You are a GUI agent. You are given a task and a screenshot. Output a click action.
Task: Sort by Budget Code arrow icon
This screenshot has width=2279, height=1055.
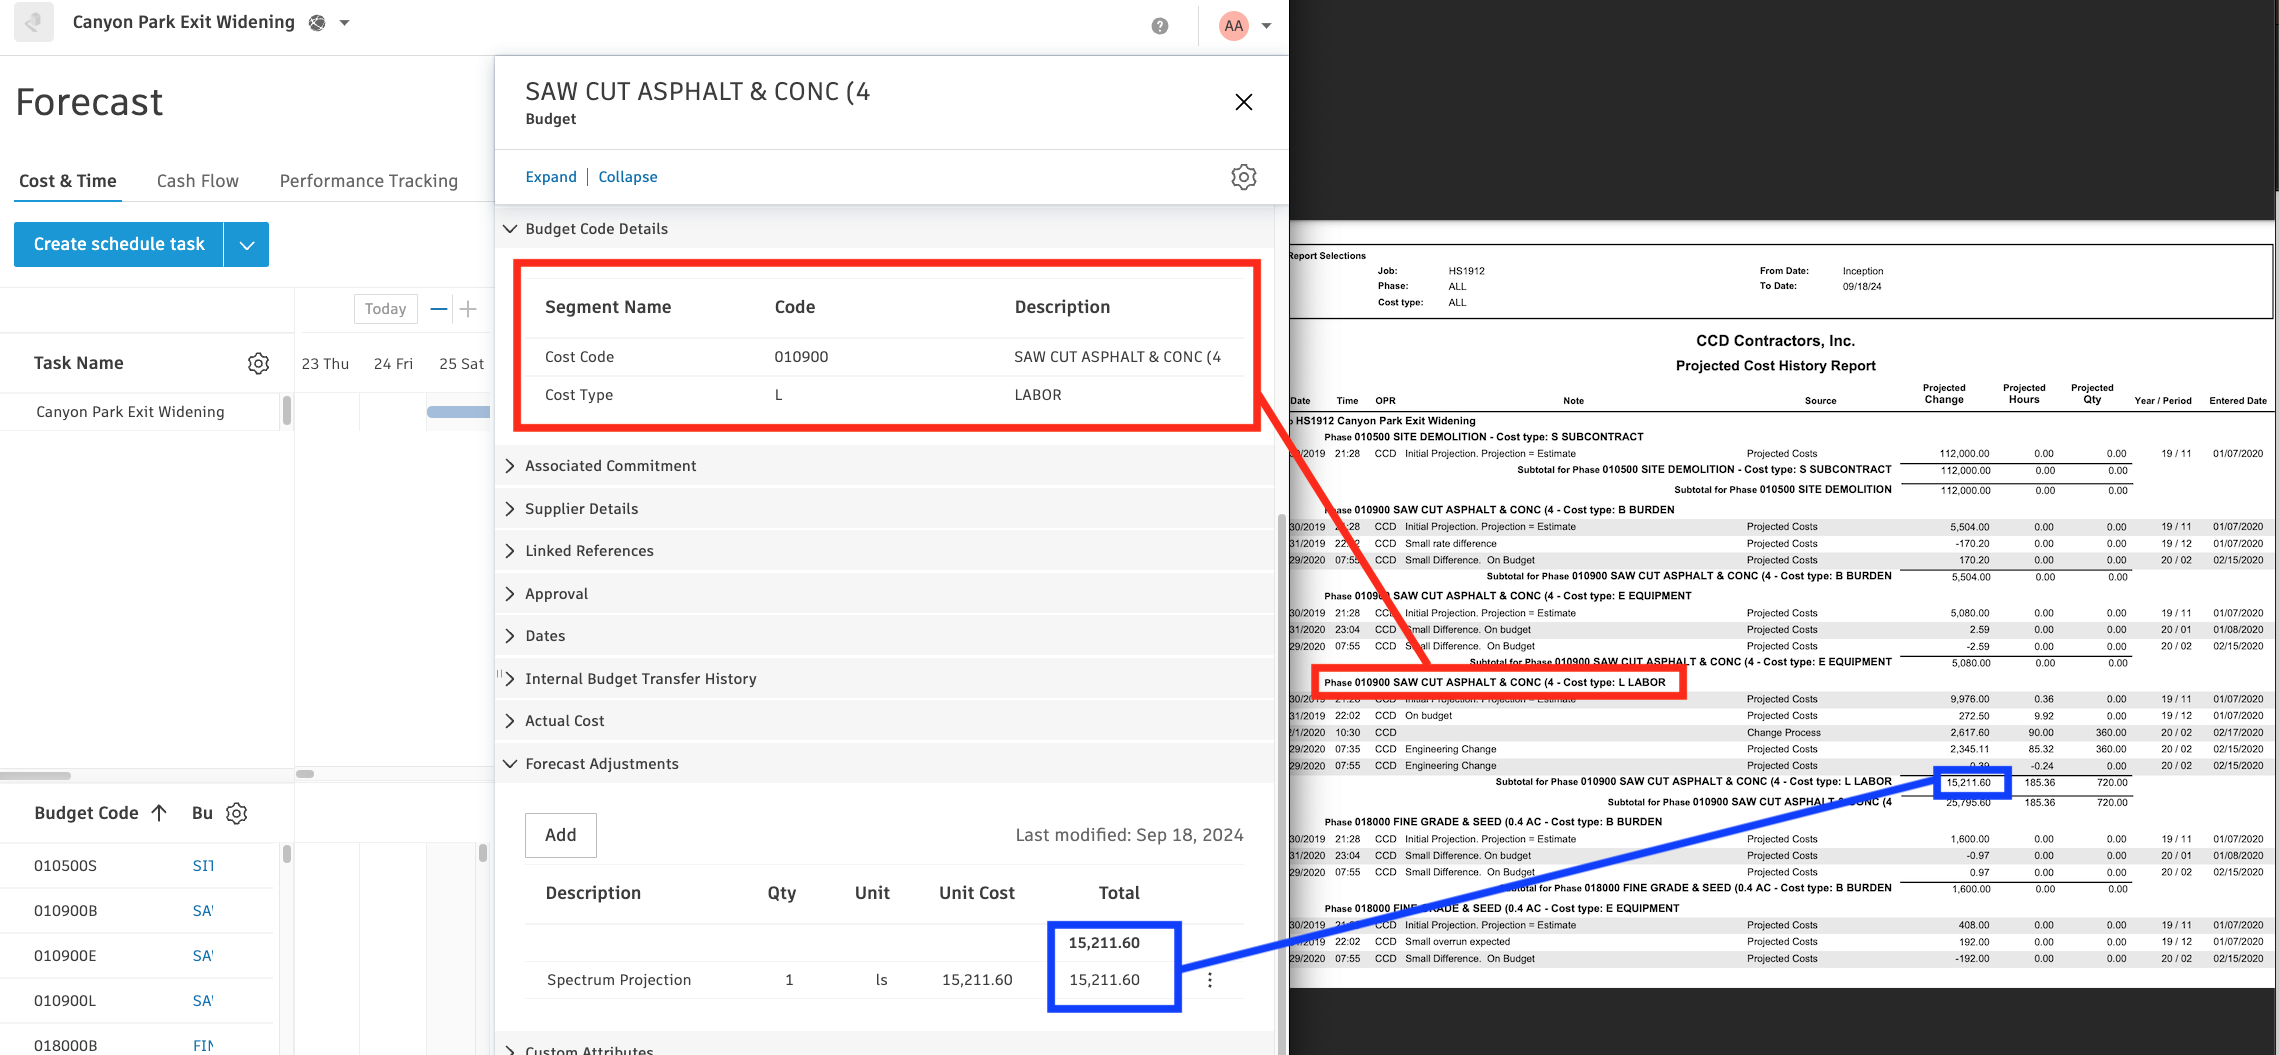(159, 813)
